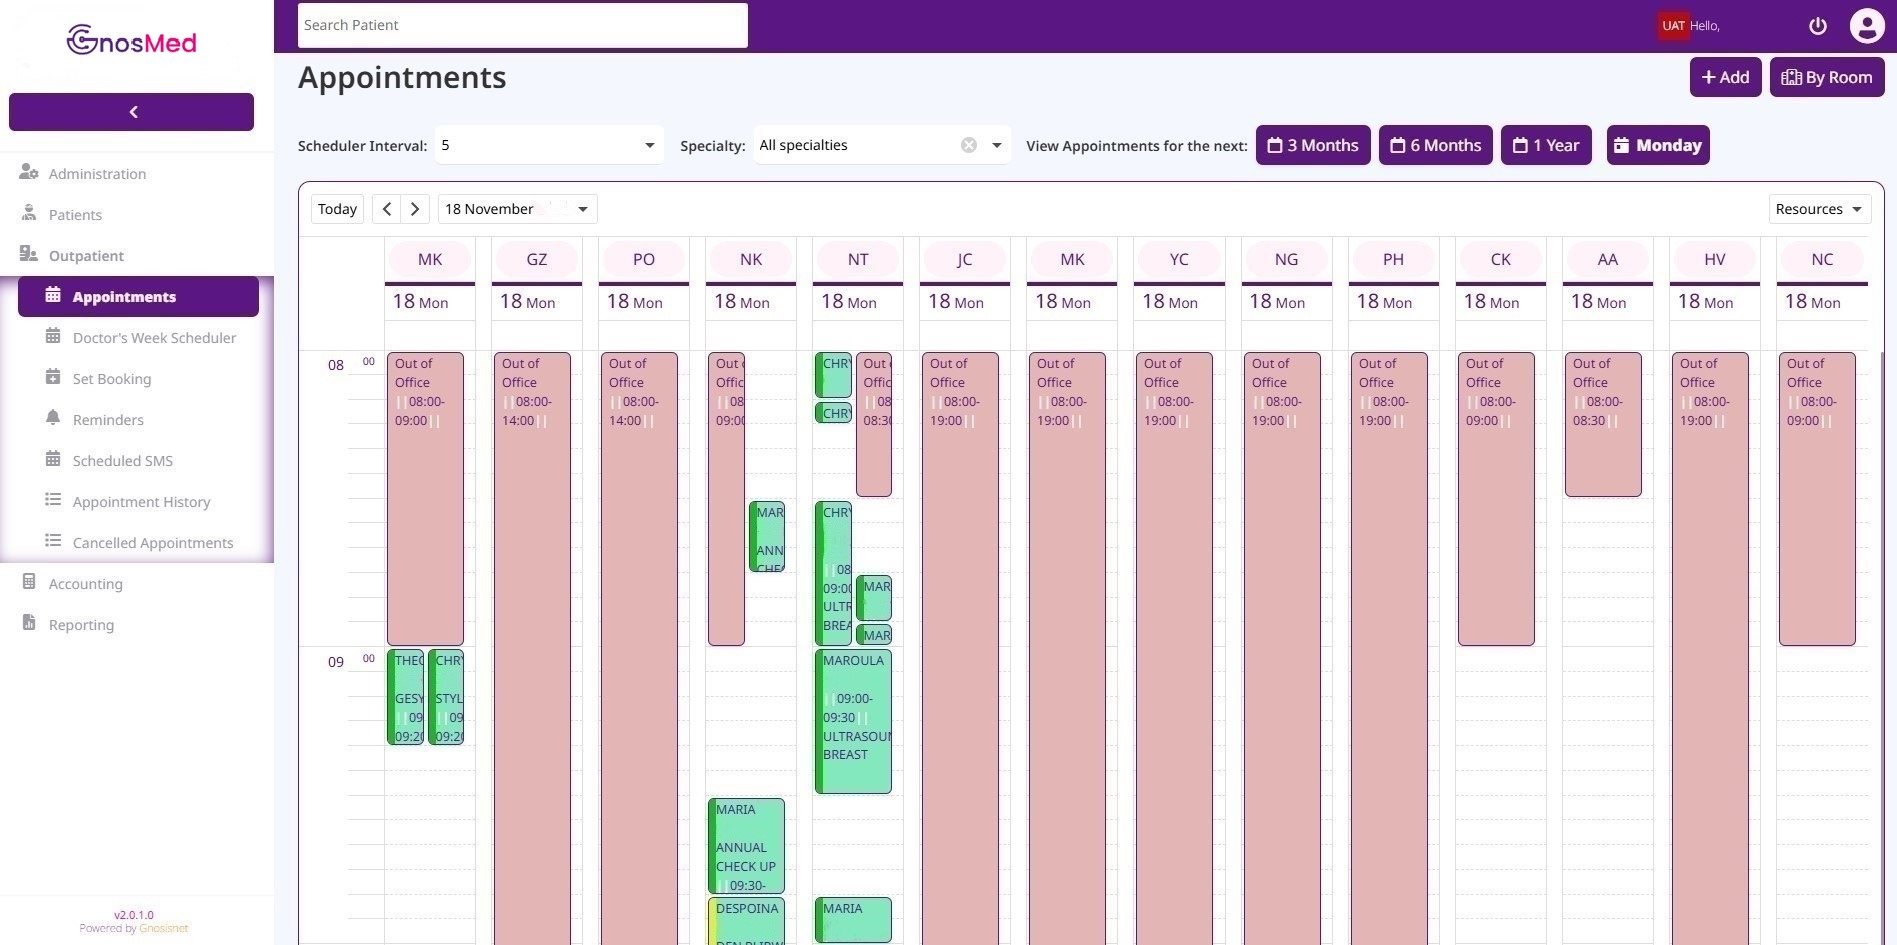1897x945 pixels.
Task: Switch to By Room view
Action: click(1826, 77)
